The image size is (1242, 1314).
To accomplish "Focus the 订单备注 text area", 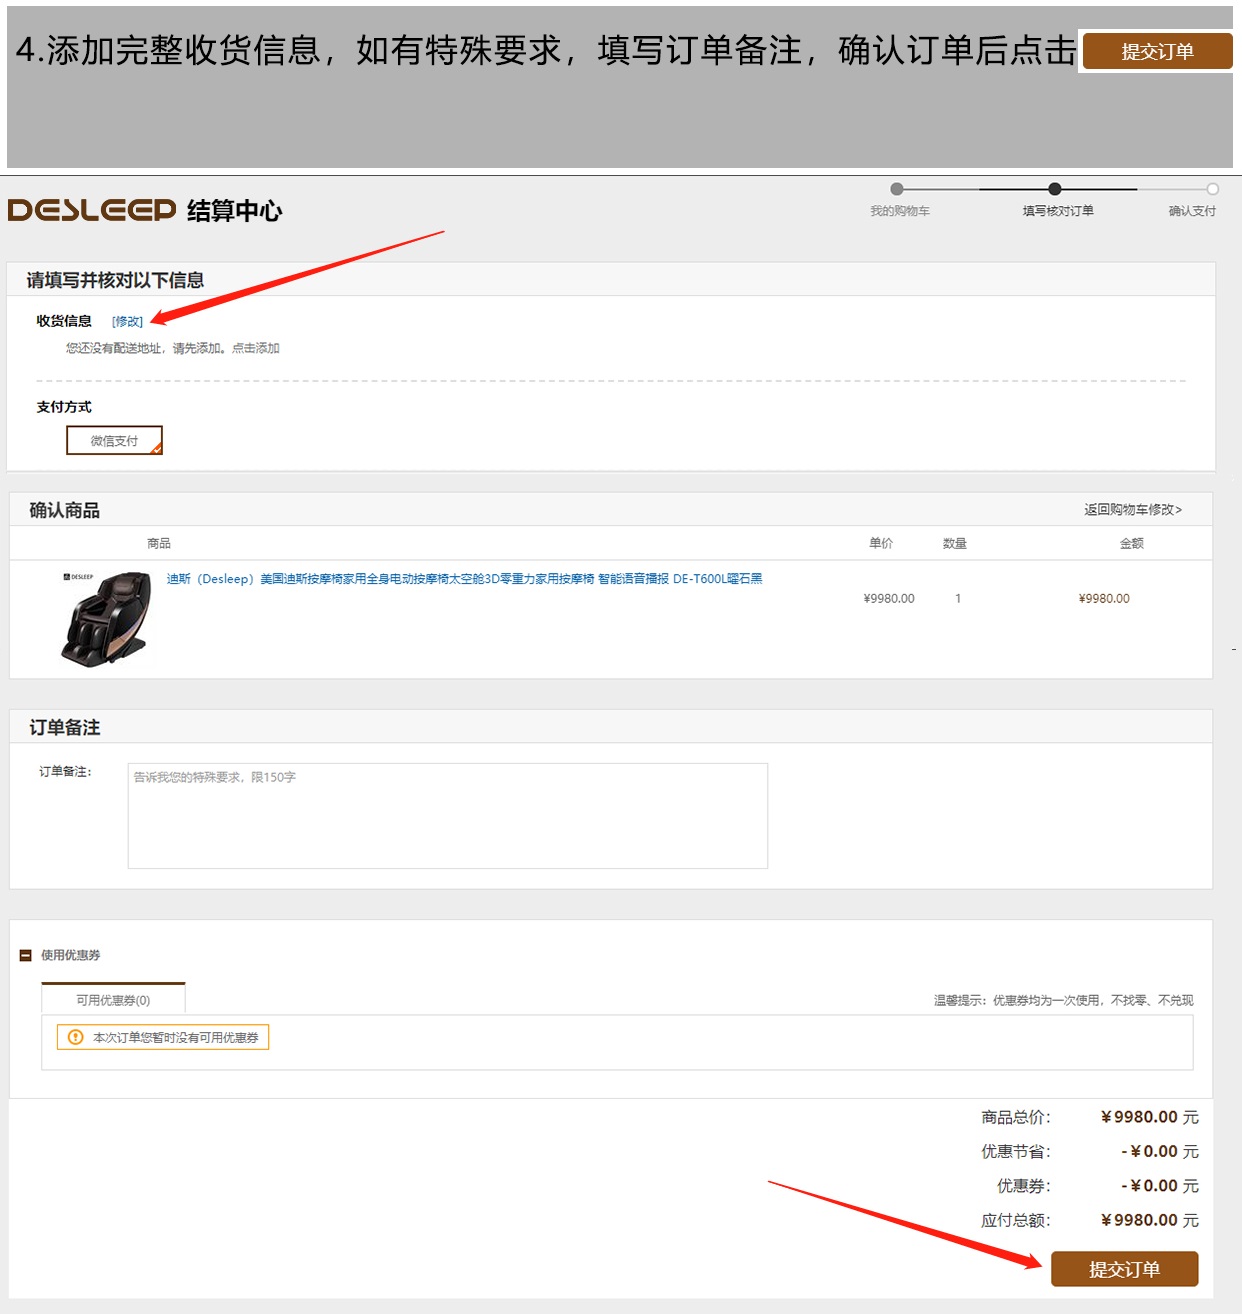I will pos(447,816).
